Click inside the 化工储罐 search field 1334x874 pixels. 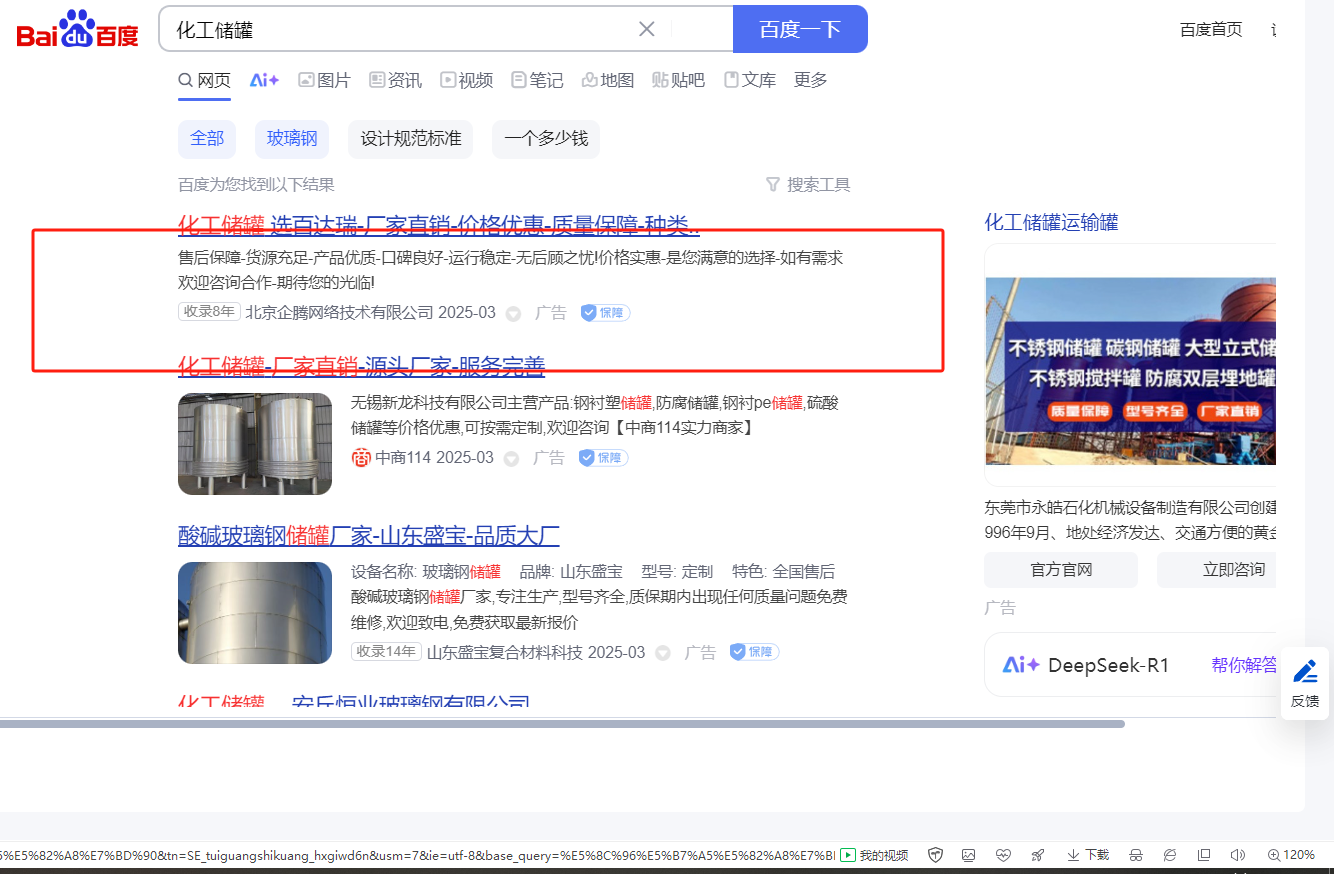tap(400, 29)
